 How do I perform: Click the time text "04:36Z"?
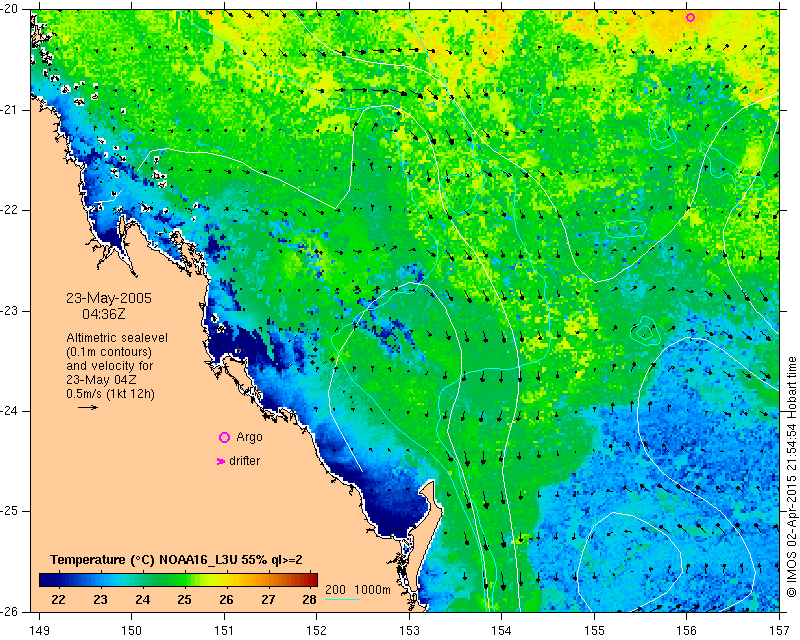[x=104, y=314]
